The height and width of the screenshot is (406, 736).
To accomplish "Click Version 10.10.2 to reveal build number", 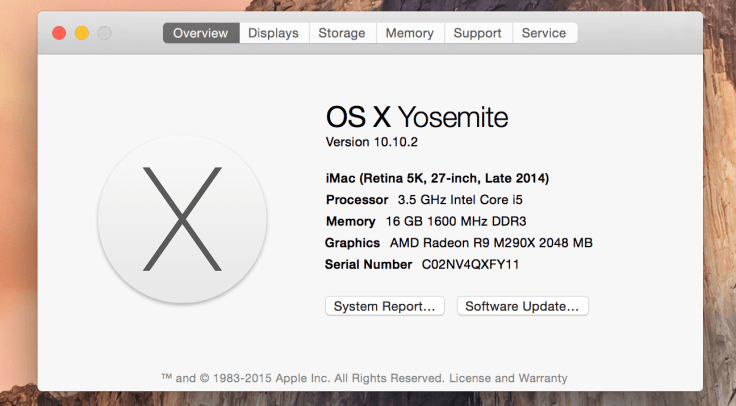I will (x=372, y=142).
